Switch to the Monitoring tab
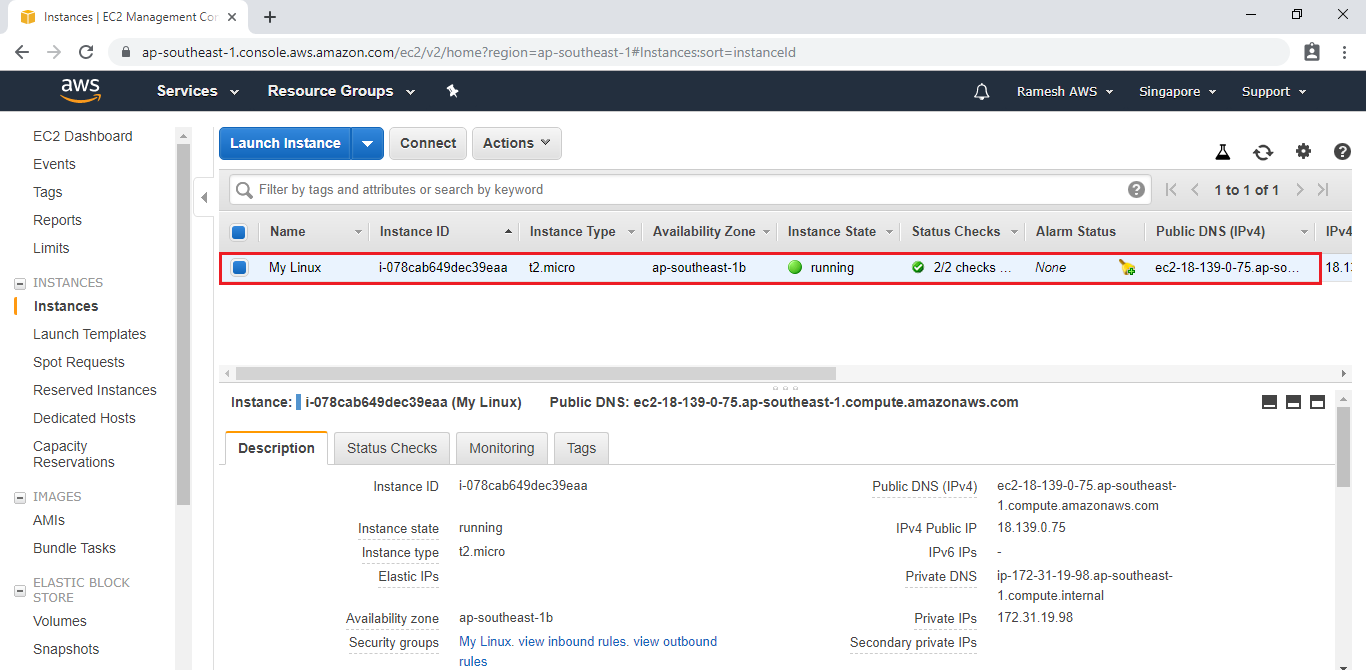The image size is (1366, 670). [502, 448]
